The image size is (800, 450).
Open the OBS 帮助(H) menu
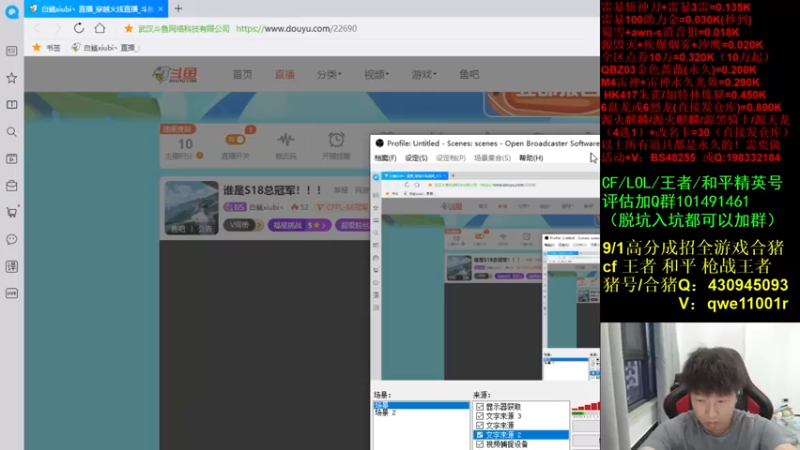click(x=531, y=158)
